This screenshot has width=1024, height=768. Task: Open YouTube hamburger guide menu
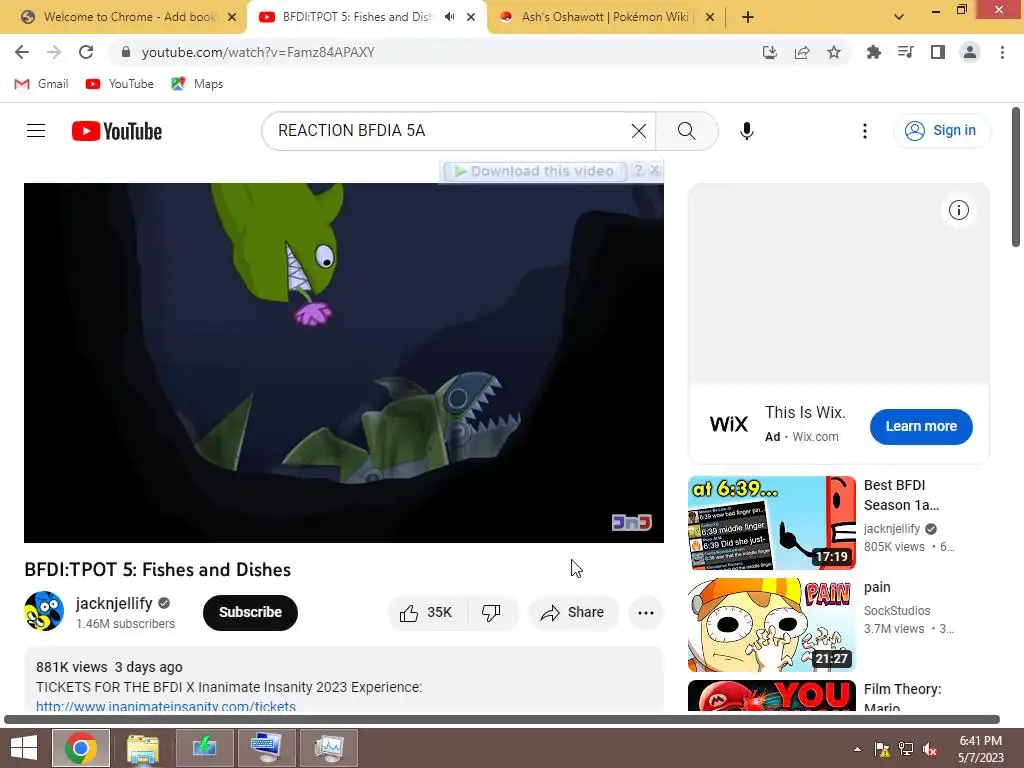point(36,131)
